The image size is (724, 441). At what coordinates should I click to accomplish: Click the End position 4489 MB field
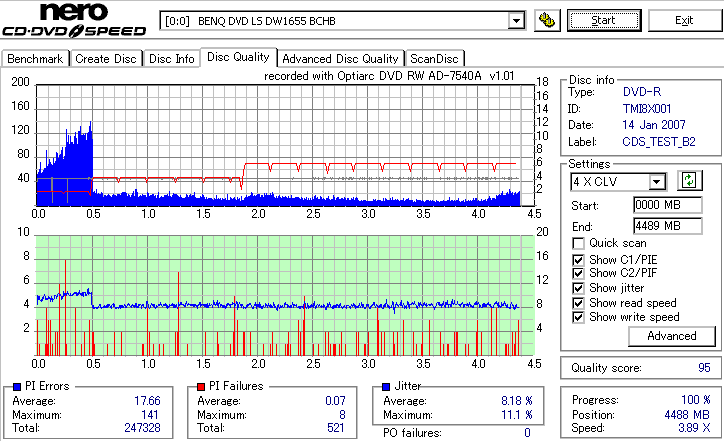(668, 226)
